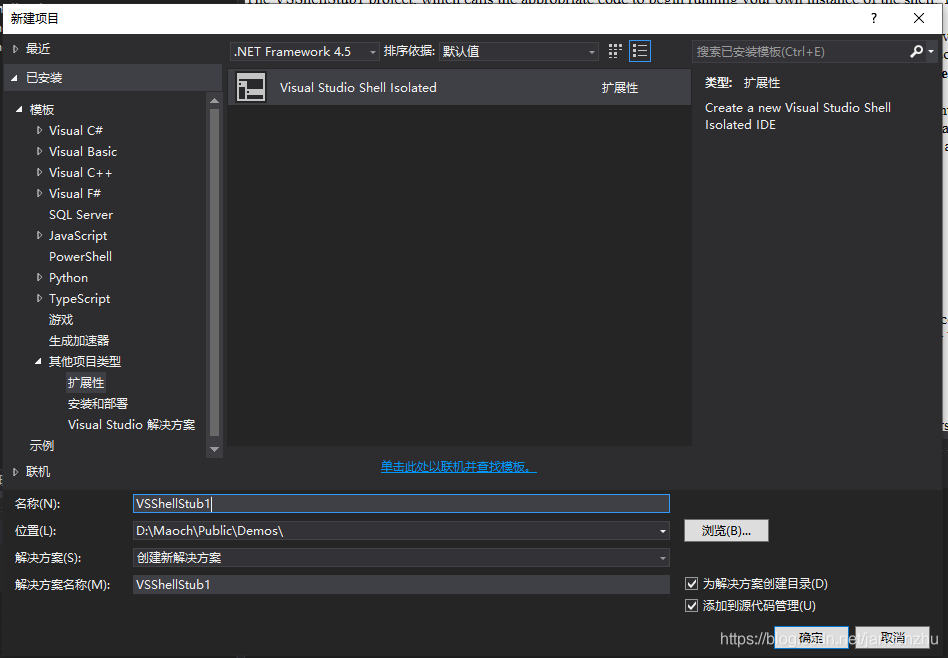948x658 pixels.
Task: Select Visual Studio 解决方案 category
Action: (x=131, y=425)
